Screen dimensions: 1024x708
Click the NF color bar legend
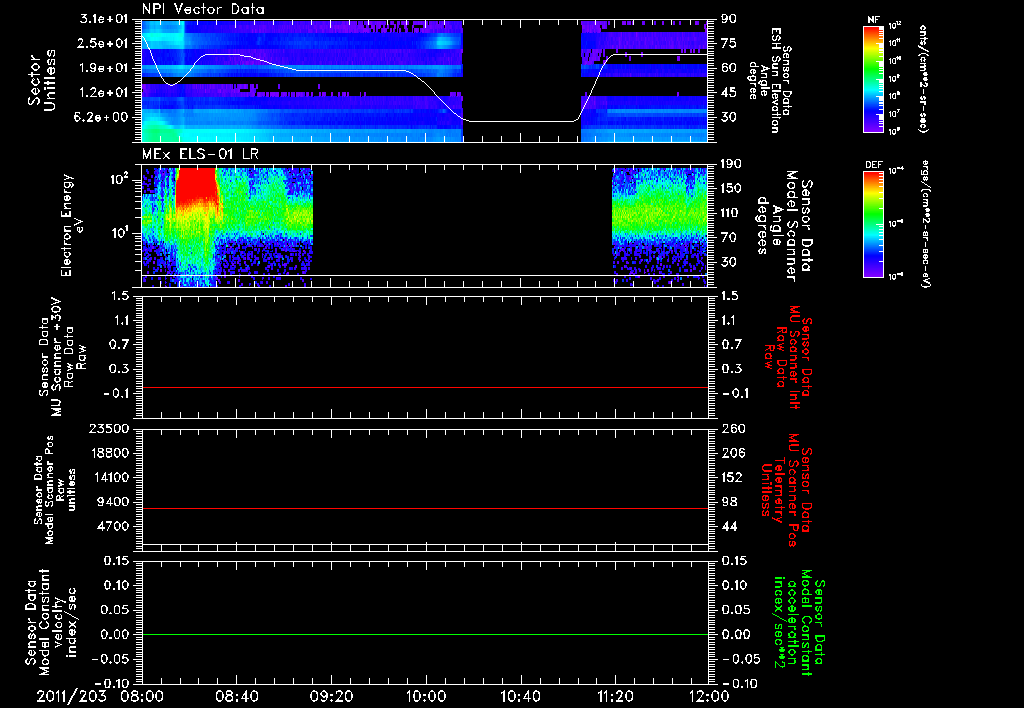pos(874,78)
